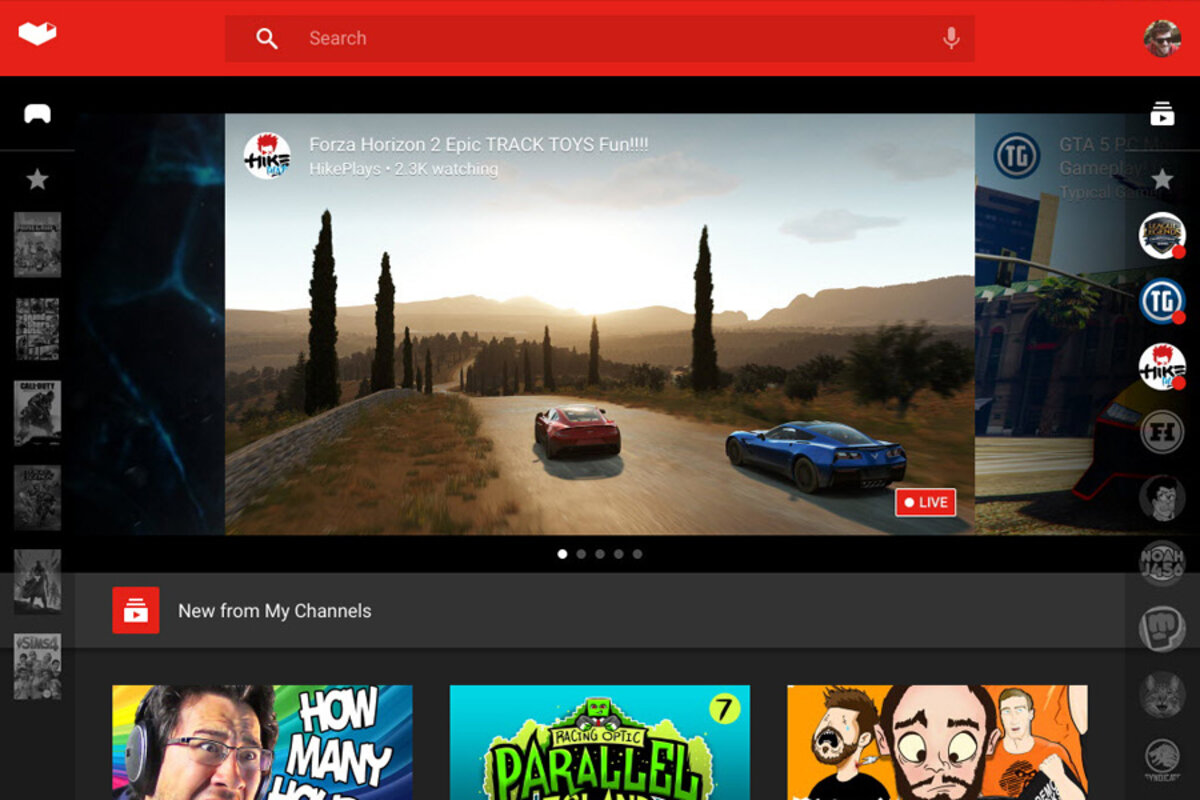The image size is (1200, 800).
Task: Open the NOAH J456 channel icon
Action: [1162, 563]
